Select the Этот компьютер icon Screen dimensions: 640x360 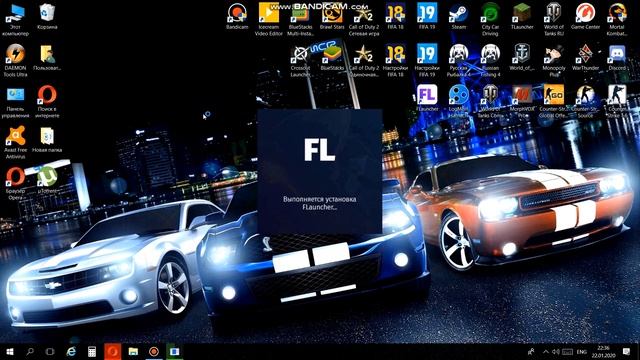tap(15, 19)
